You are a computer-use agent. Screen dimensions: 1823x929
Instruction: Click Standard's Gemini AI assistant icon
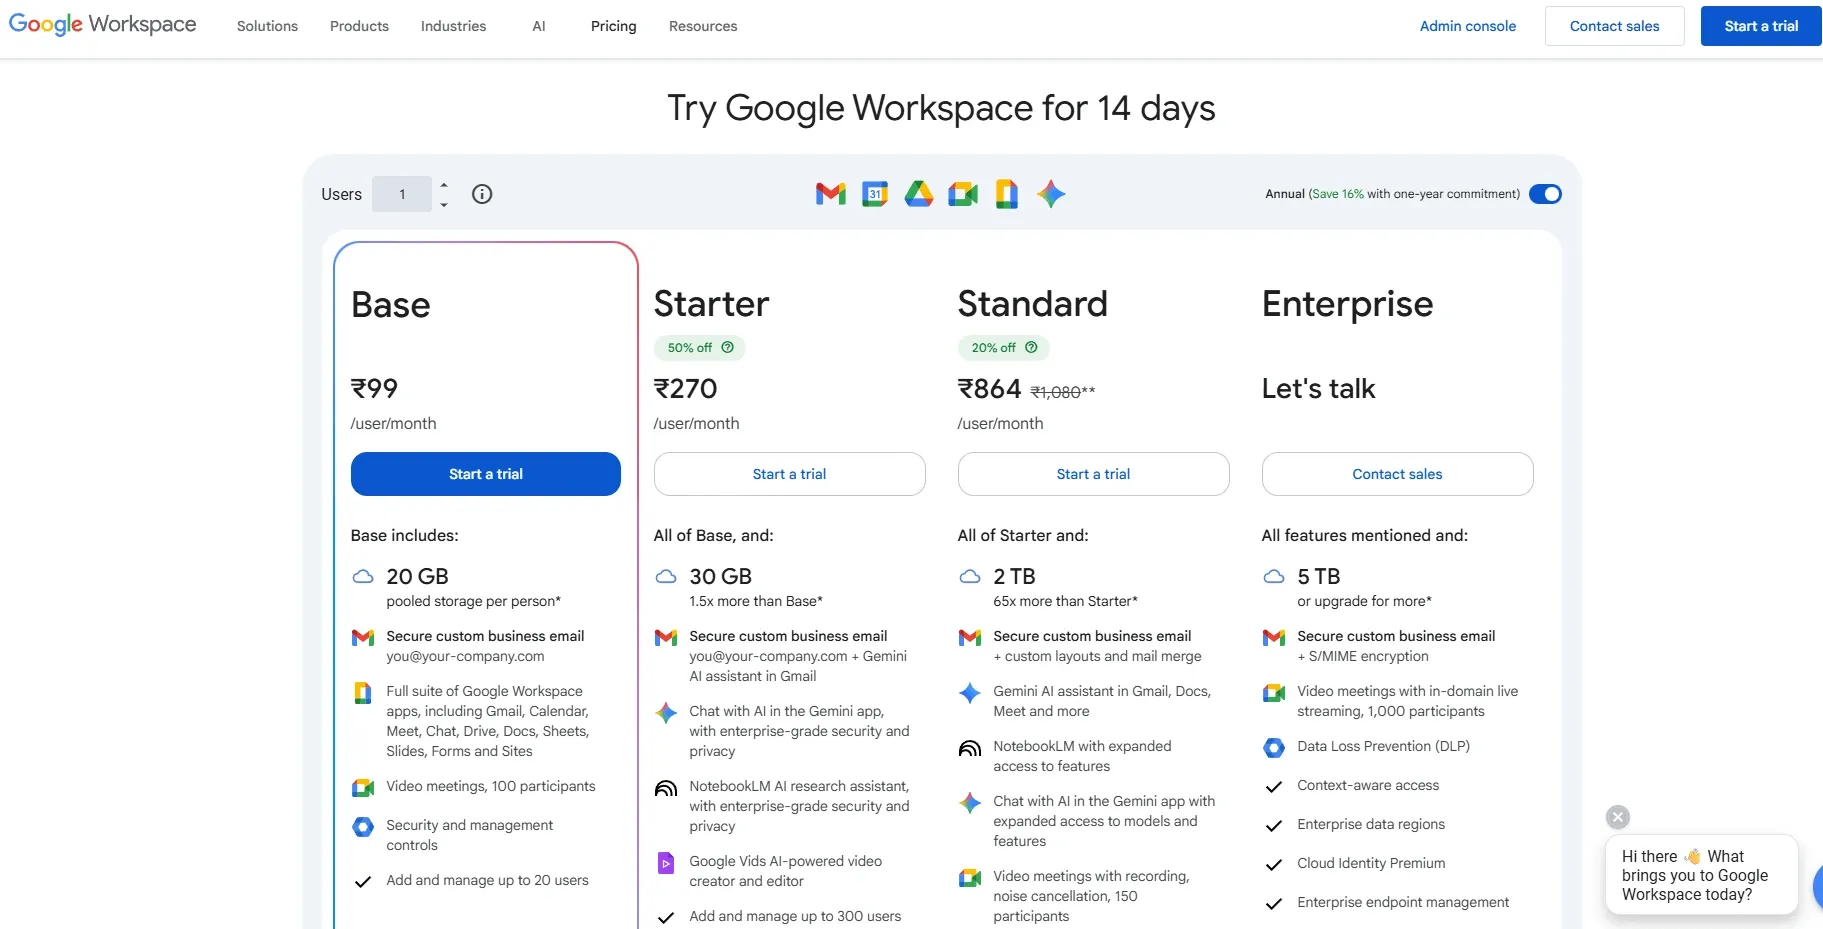tap(970, 693)
